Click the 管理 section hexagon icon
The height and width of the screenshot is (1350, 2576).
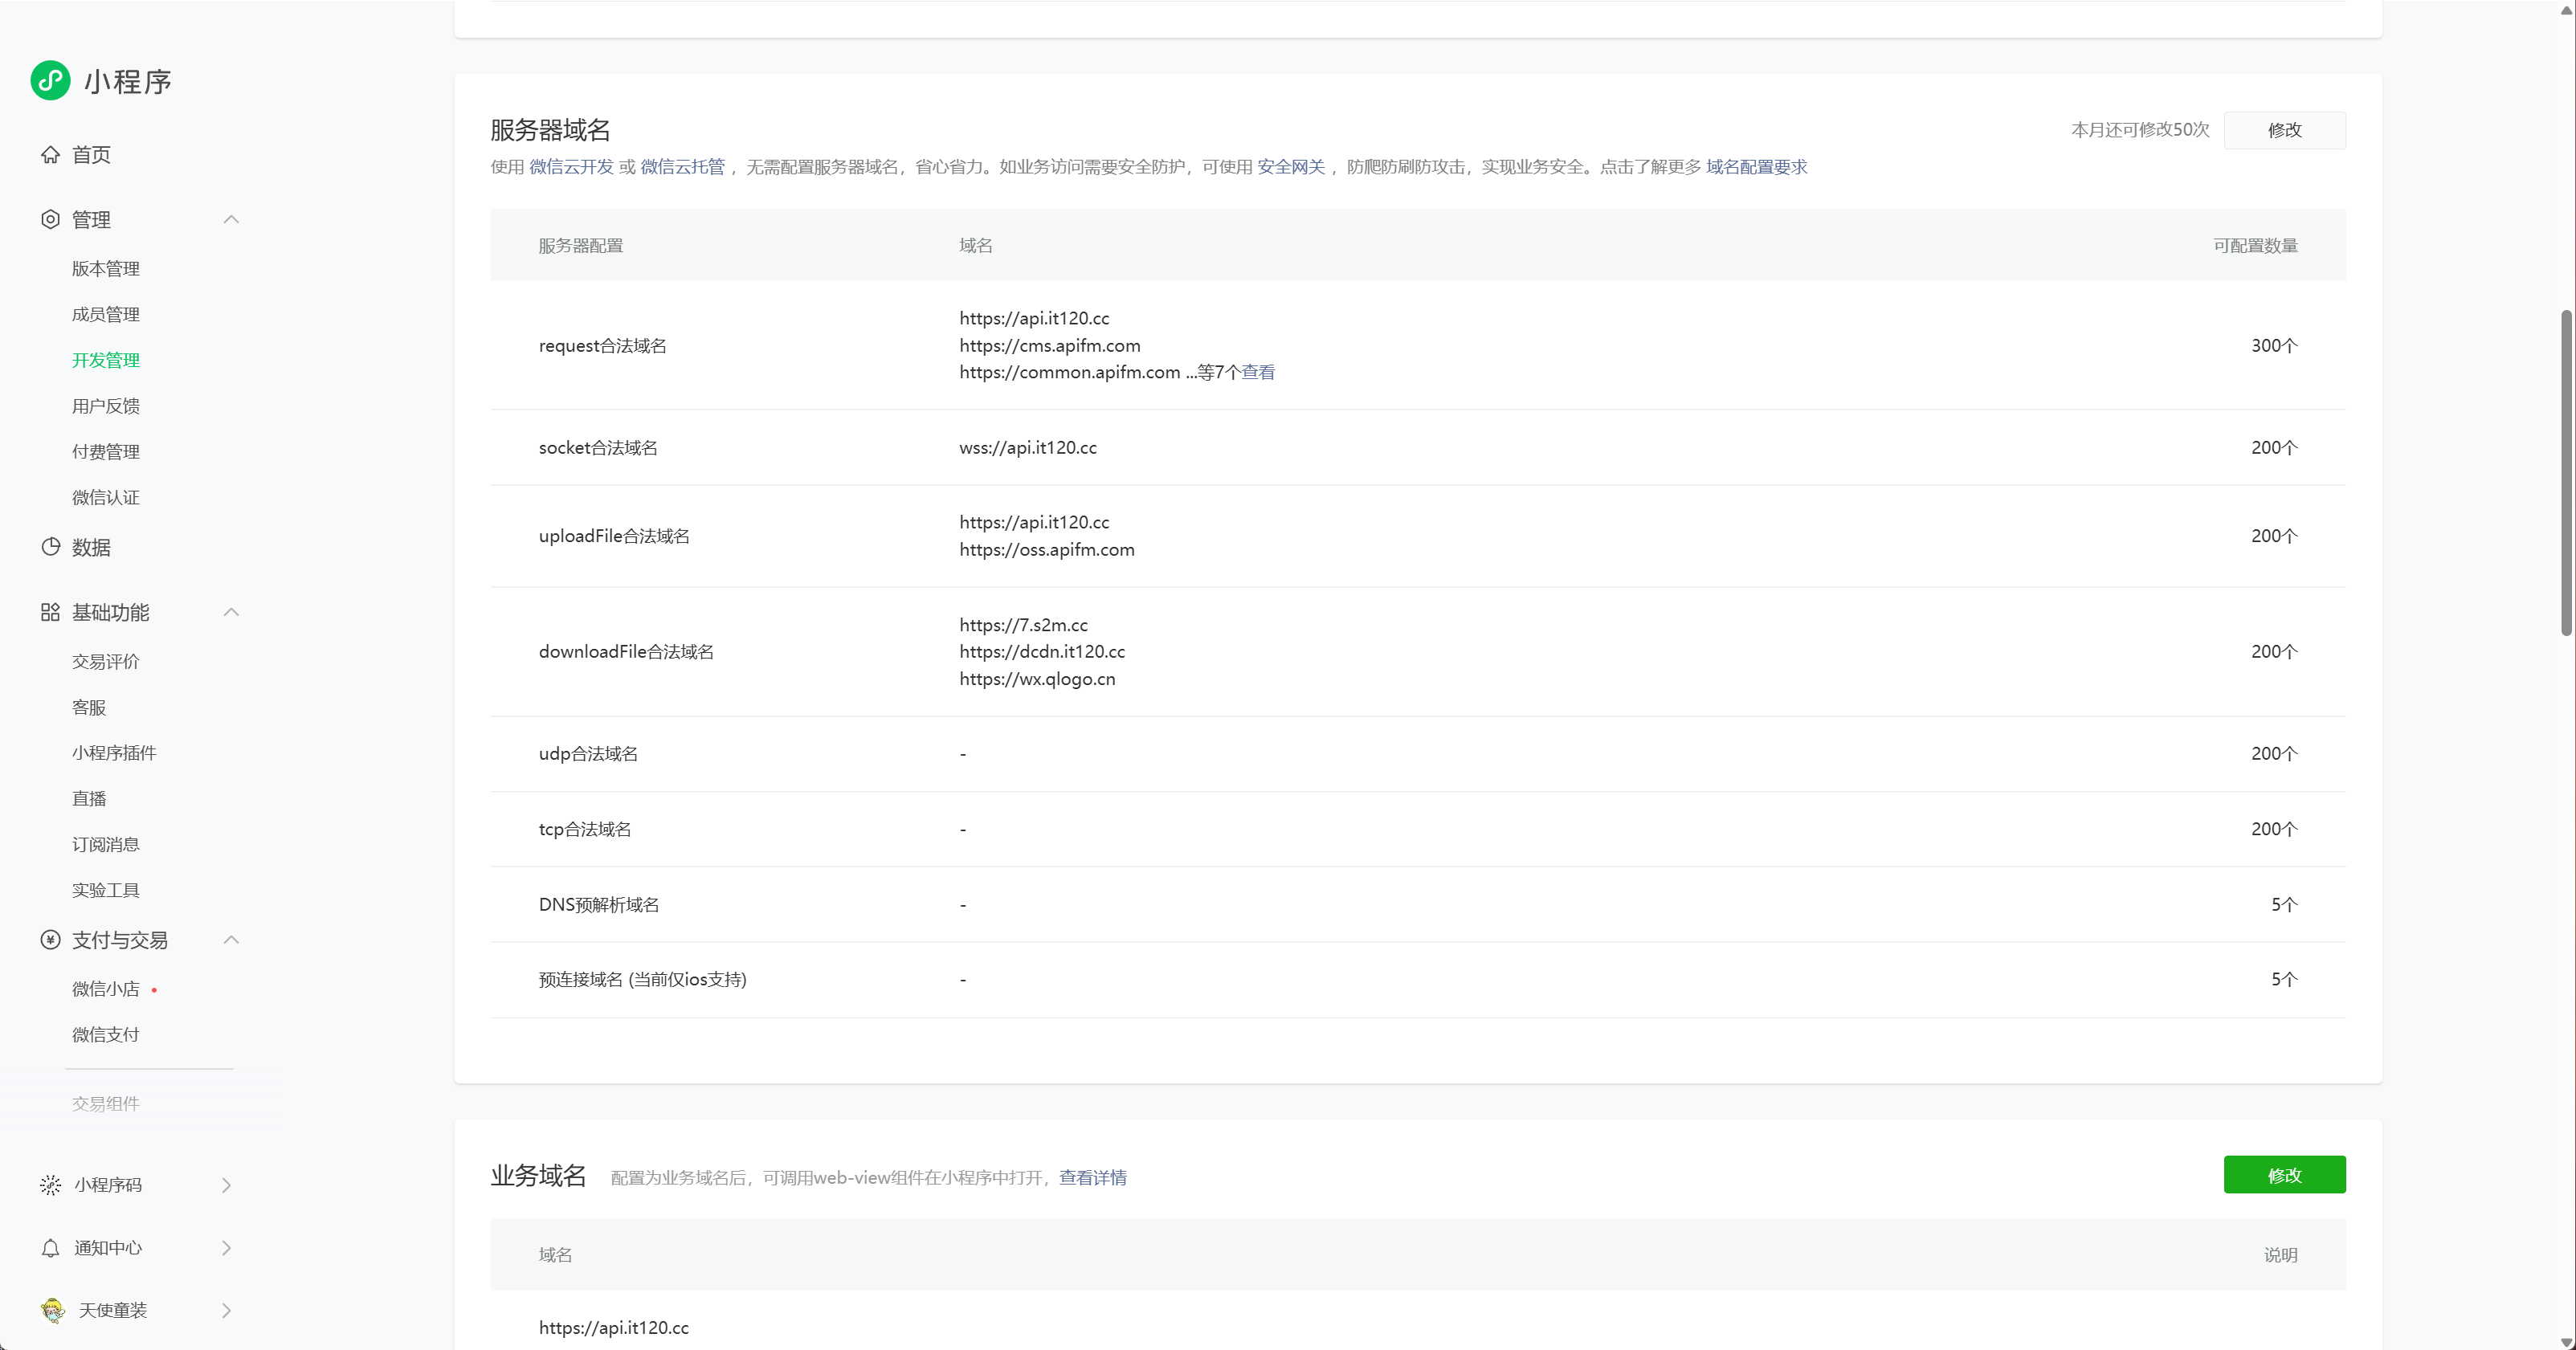[50, 219]
